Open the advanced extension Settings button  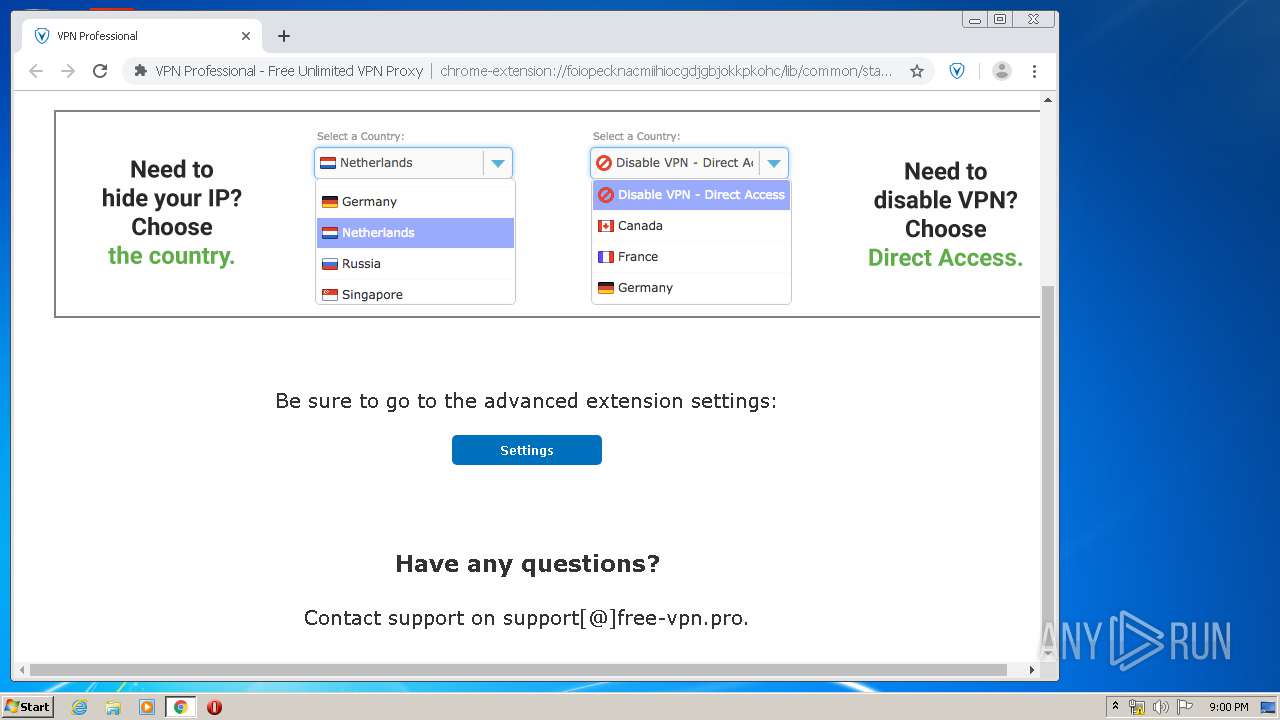click(527, 450)
